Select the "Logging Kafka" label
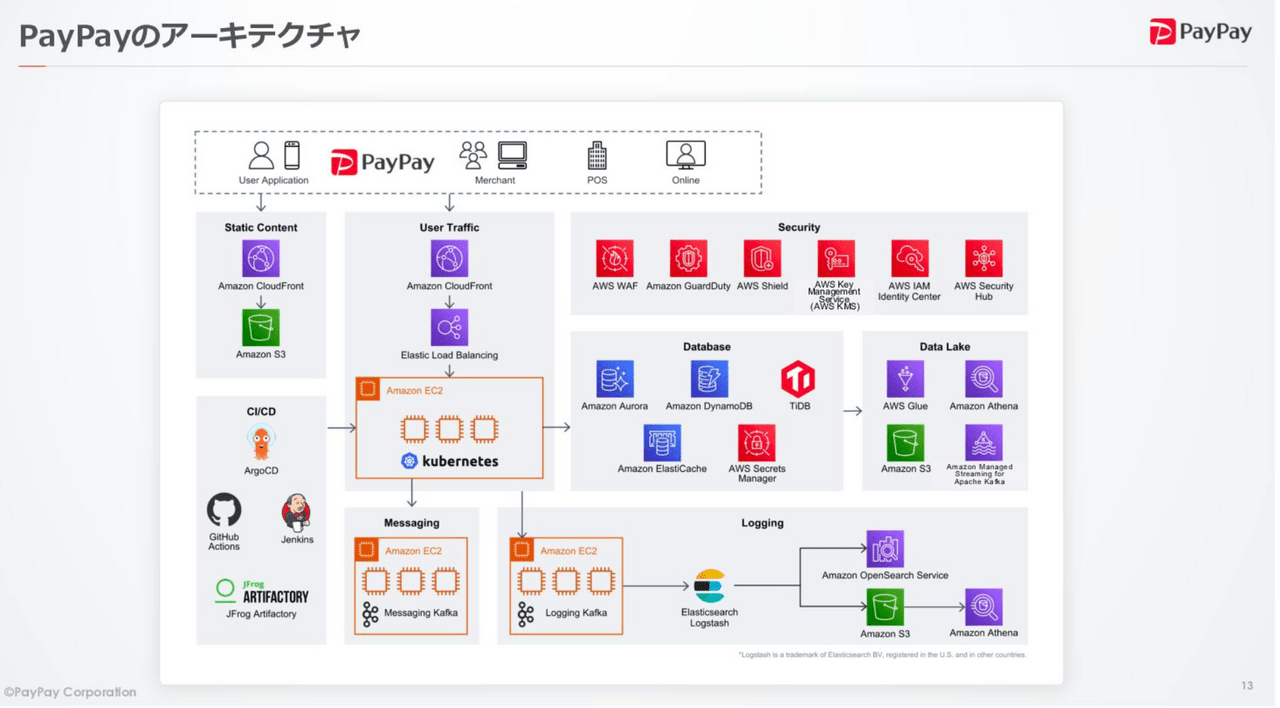The image size is (1280, 708). point(576,613)
